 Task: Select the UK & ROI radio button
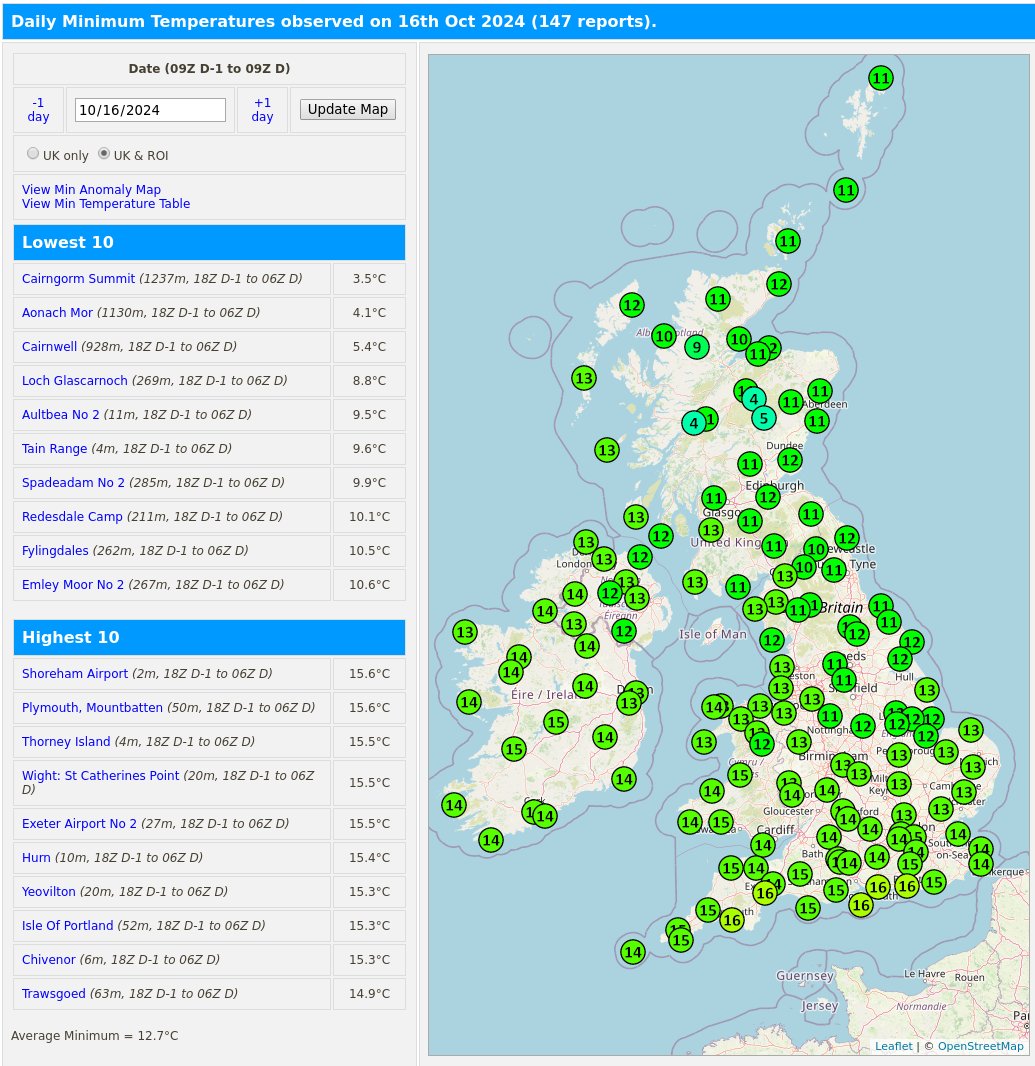pos(104,153)
